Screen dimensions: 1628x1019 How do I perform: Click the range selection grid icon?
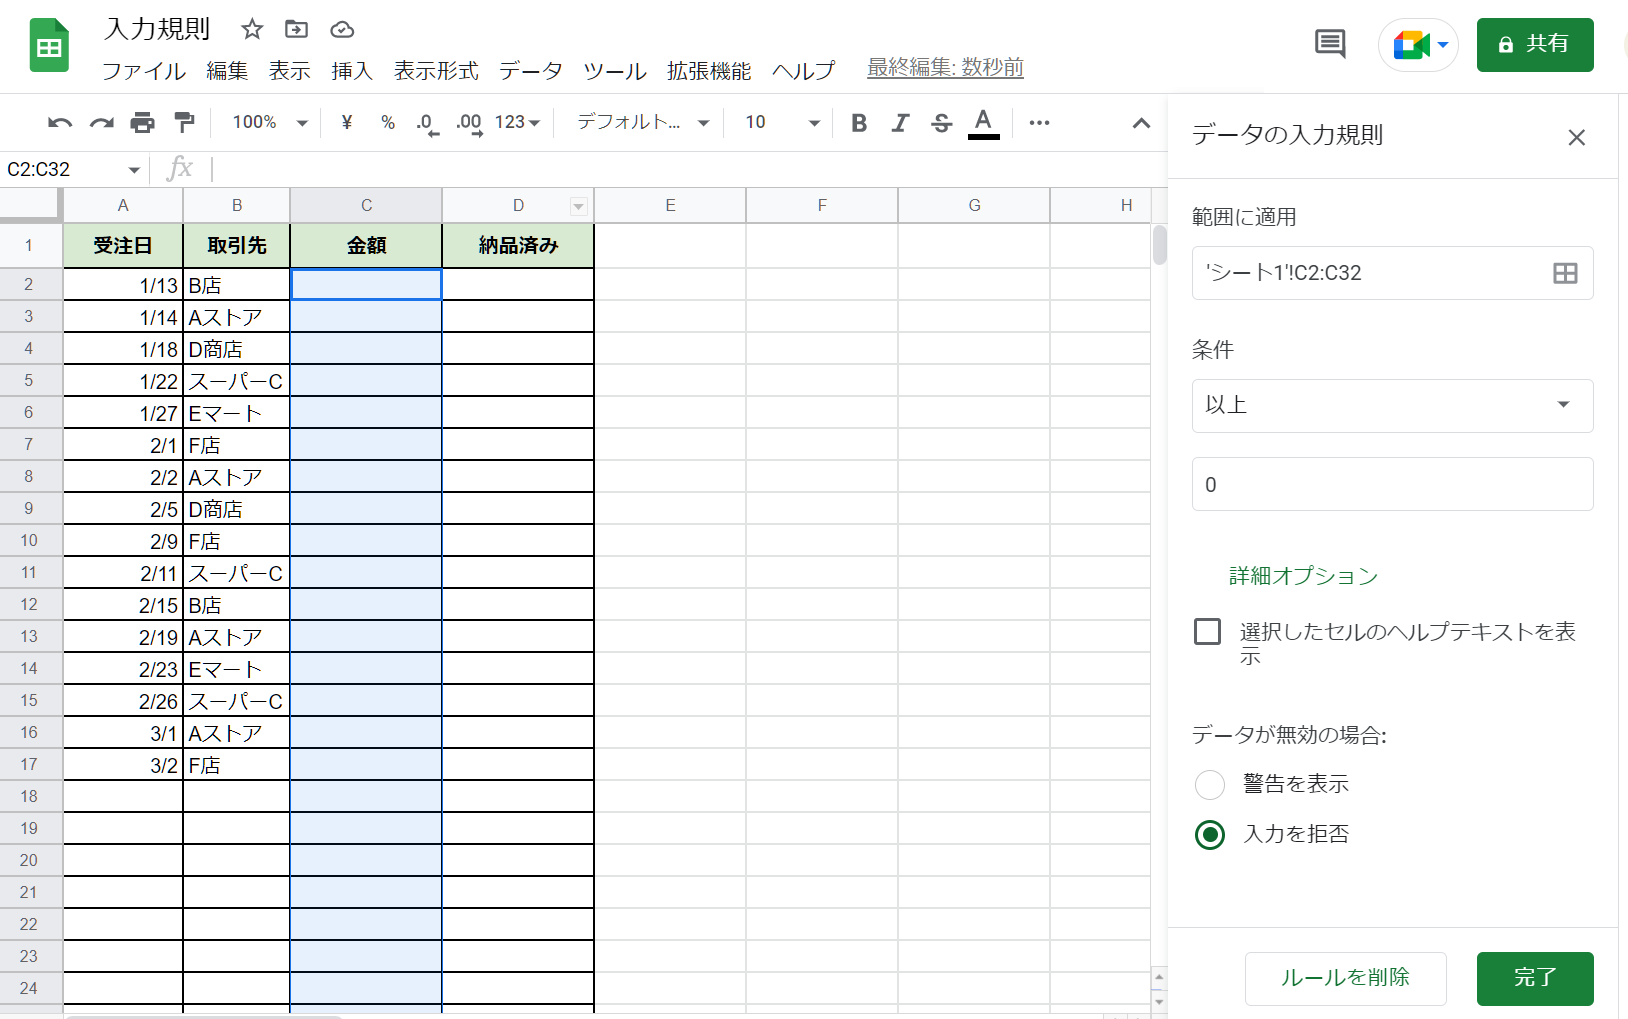click(1565, 273)
